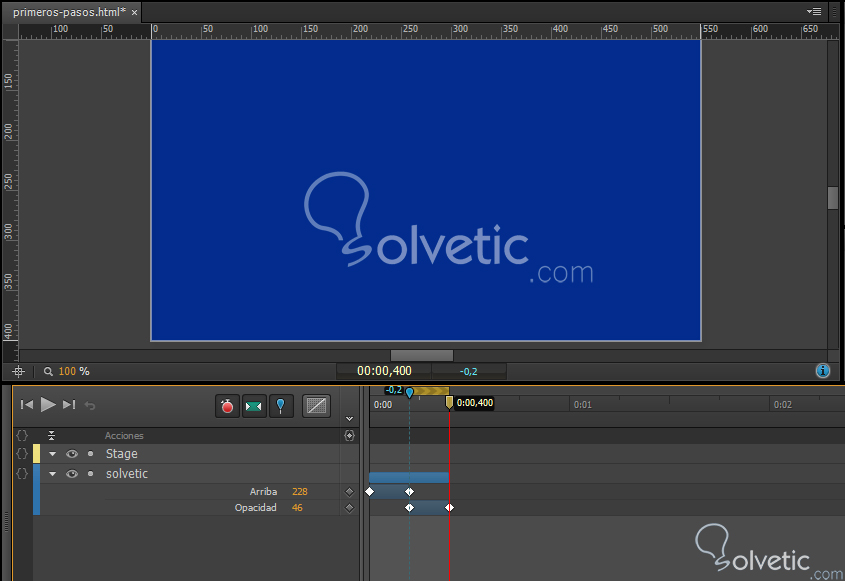The height and width of the screenshot is (581, 845).
Task: Open the panel options menu at top right
Action: point(814,11)
